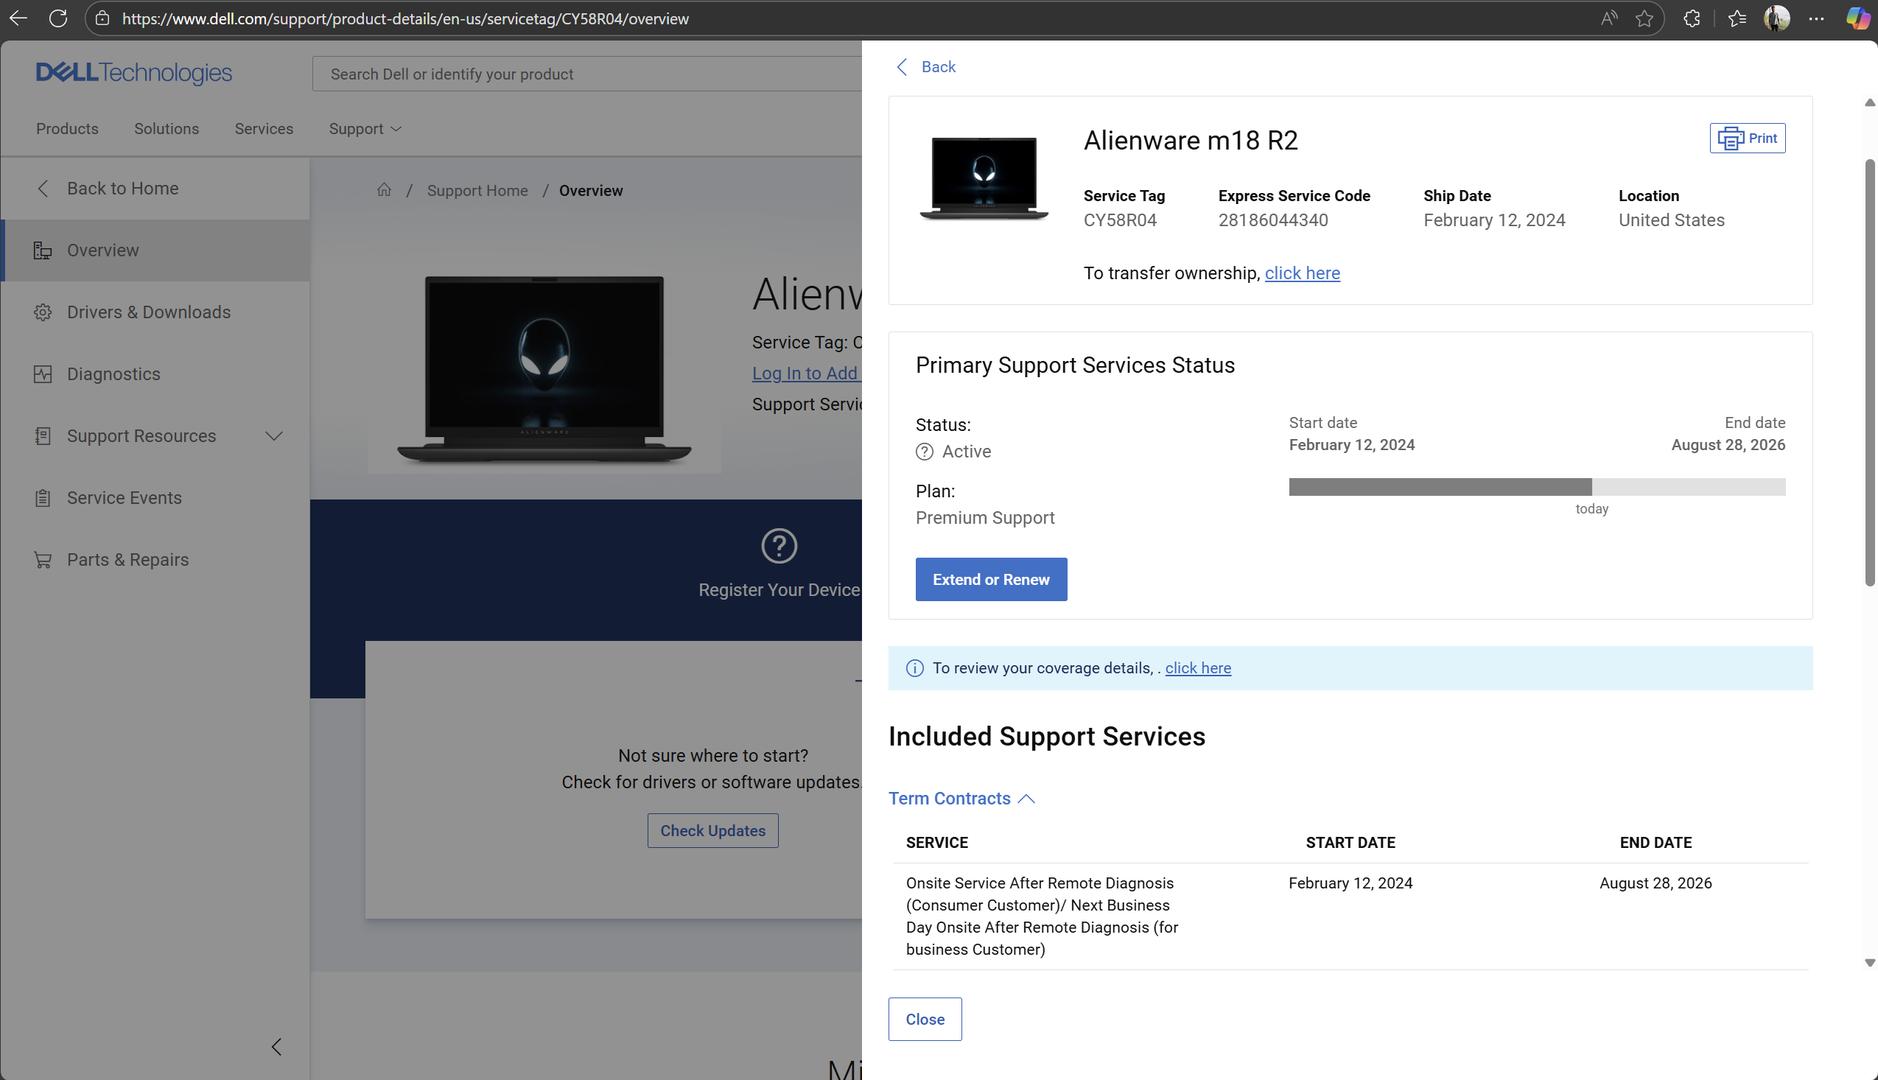This screenshot has width=1878, height=1080.
Task: Add page to favorites star icon
Action: pyautogui.click(x=1644, y=18)
